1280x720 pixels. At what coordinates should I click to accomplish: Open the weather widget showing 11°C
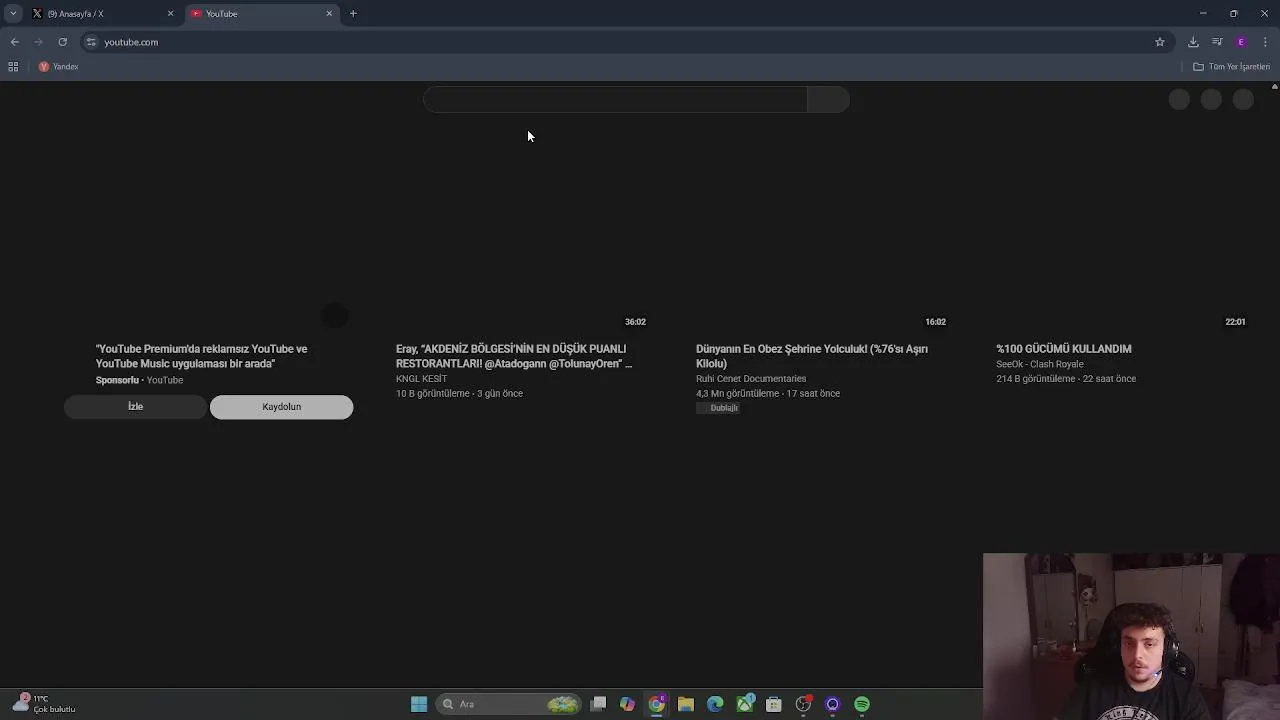coord(43,704)
